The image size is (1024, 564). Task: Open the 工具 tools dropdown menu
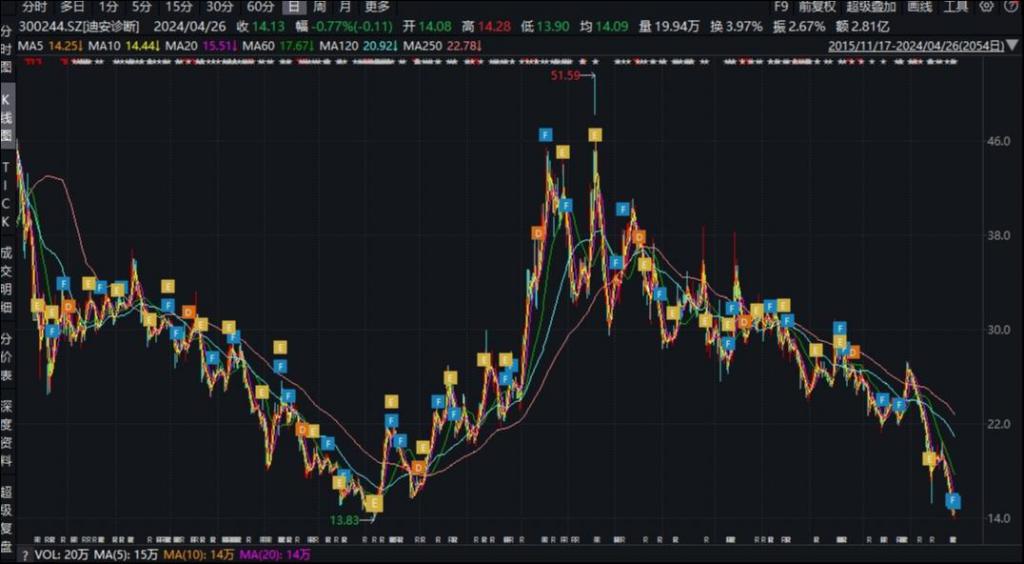click(x=956, y=7)
